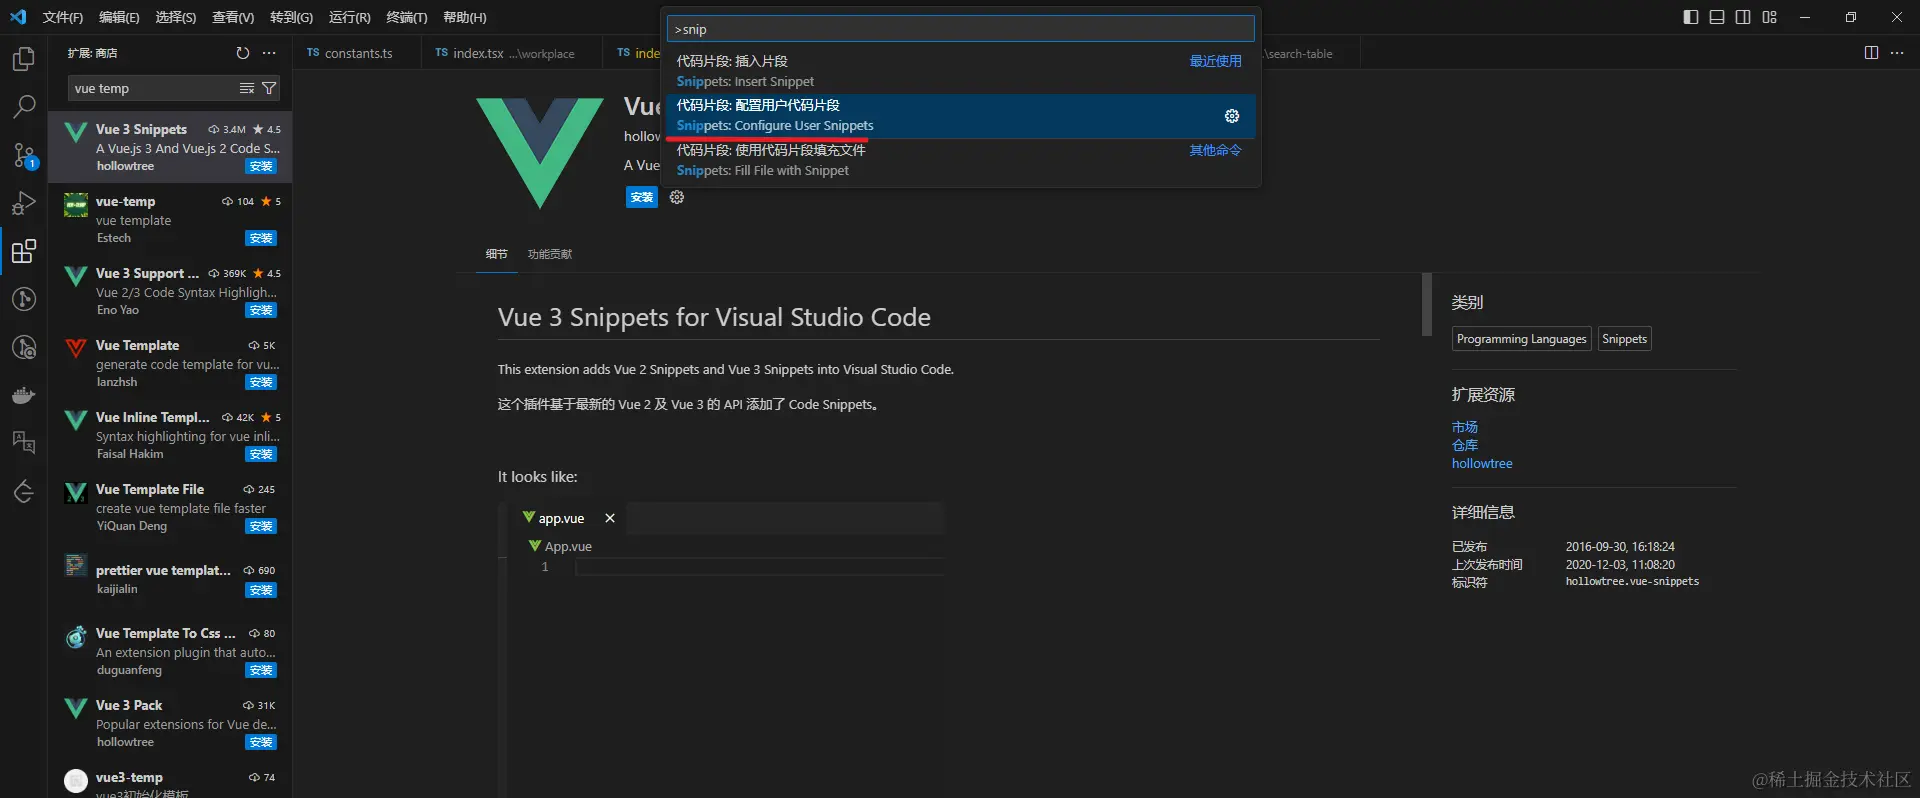This screenshot has width=1920, height=798.
Task: Open editor more actions ellipsis
Action: [1897, 53]
